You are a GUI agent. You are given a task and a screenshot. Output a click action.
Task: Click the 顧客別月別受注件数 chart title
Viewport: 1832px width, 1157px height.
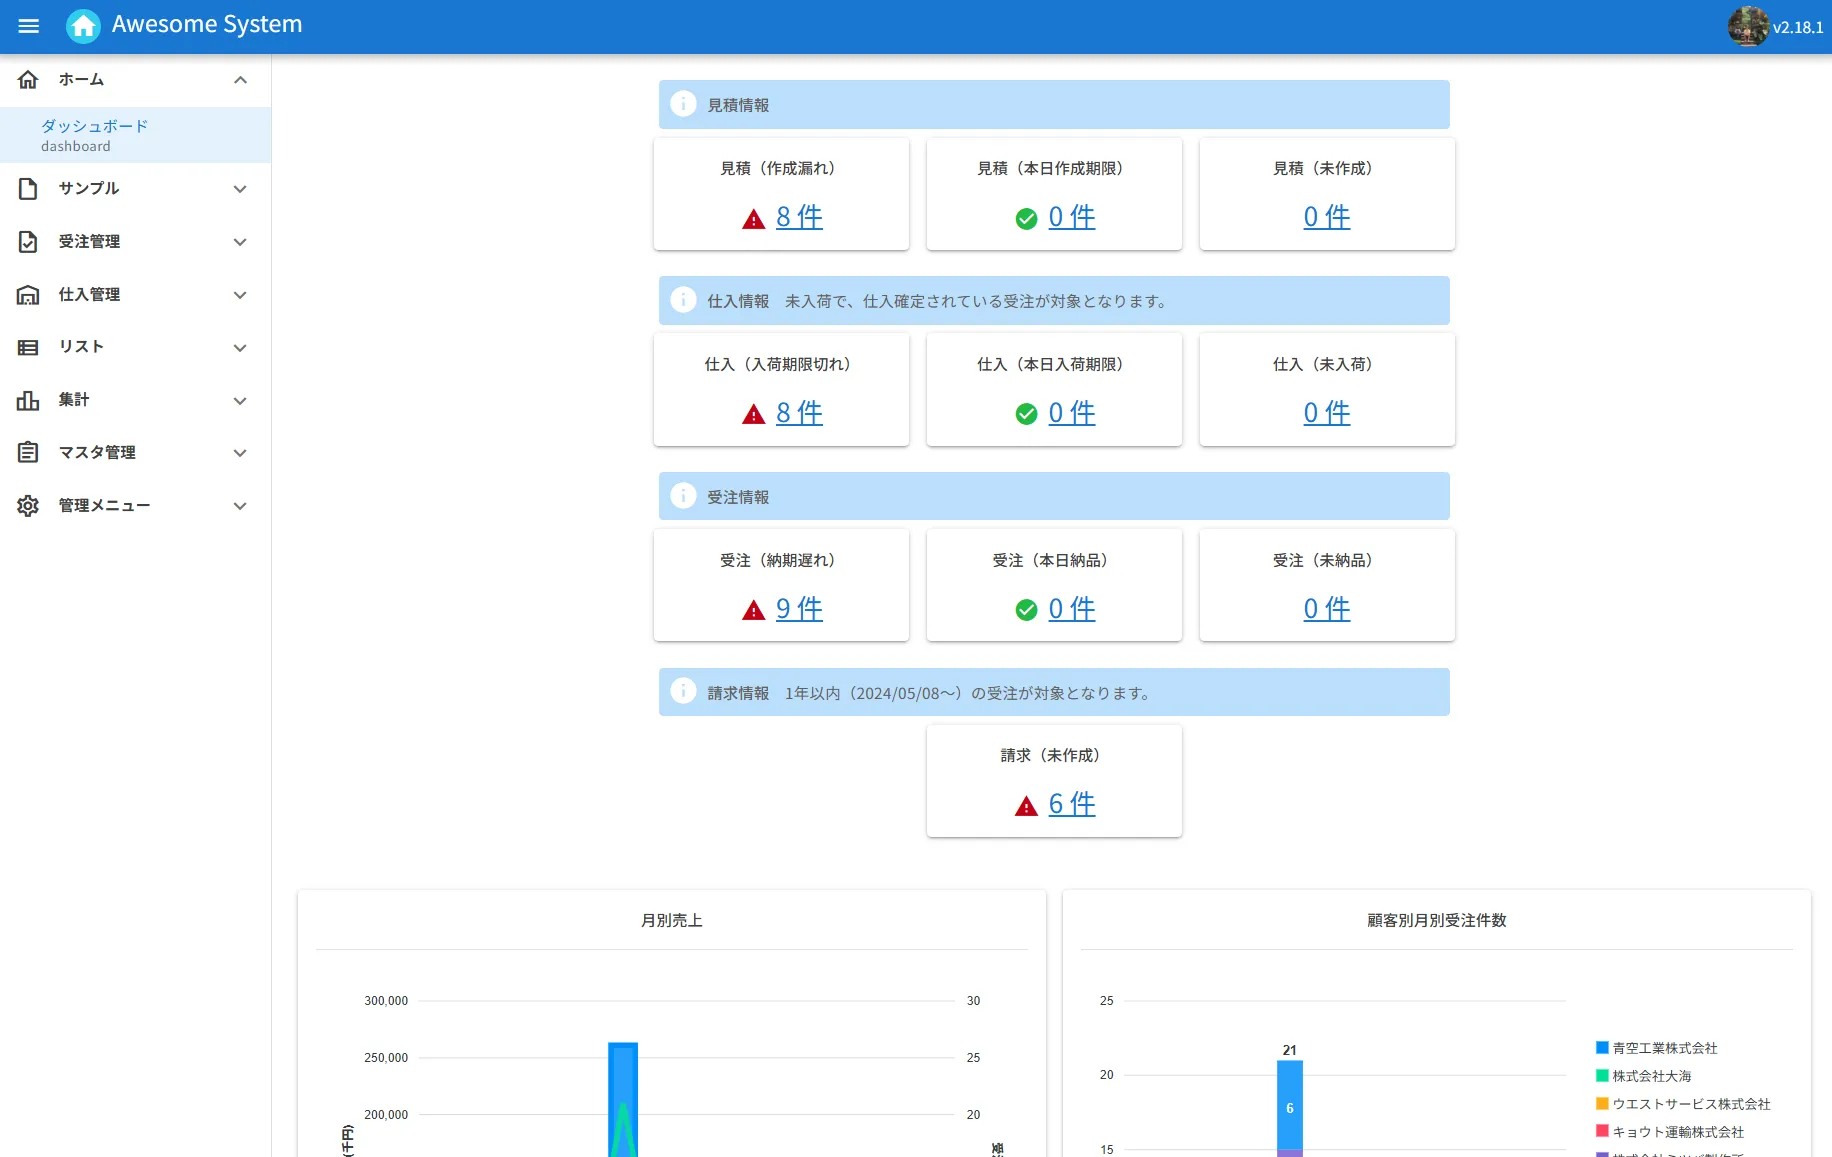1437,920
